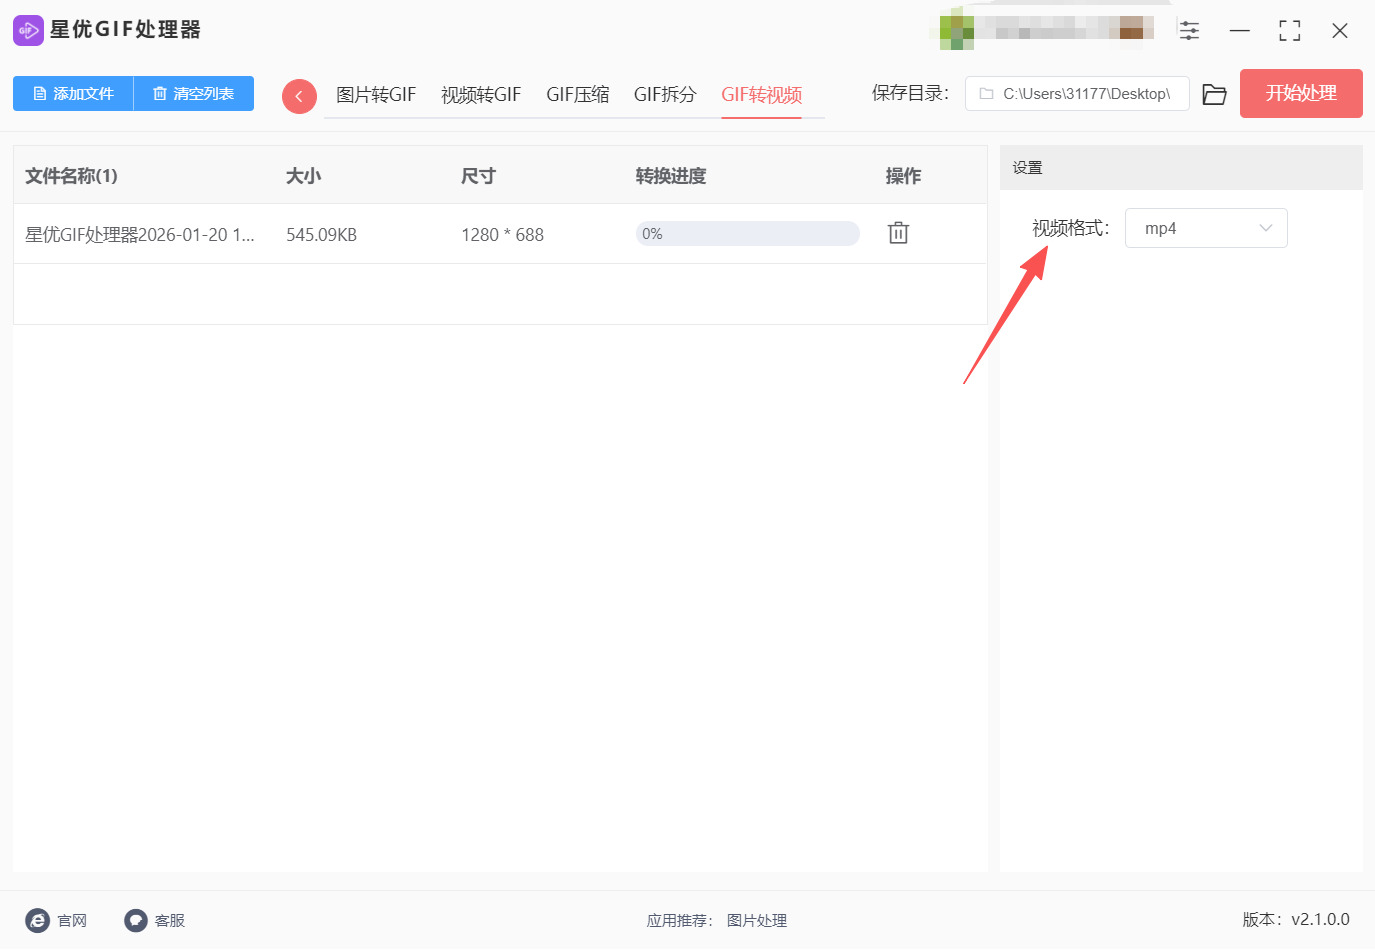The height and width of the screenshot is (950, 1375).
Task: Open the GIF压缩 tab
Action: 577,94
